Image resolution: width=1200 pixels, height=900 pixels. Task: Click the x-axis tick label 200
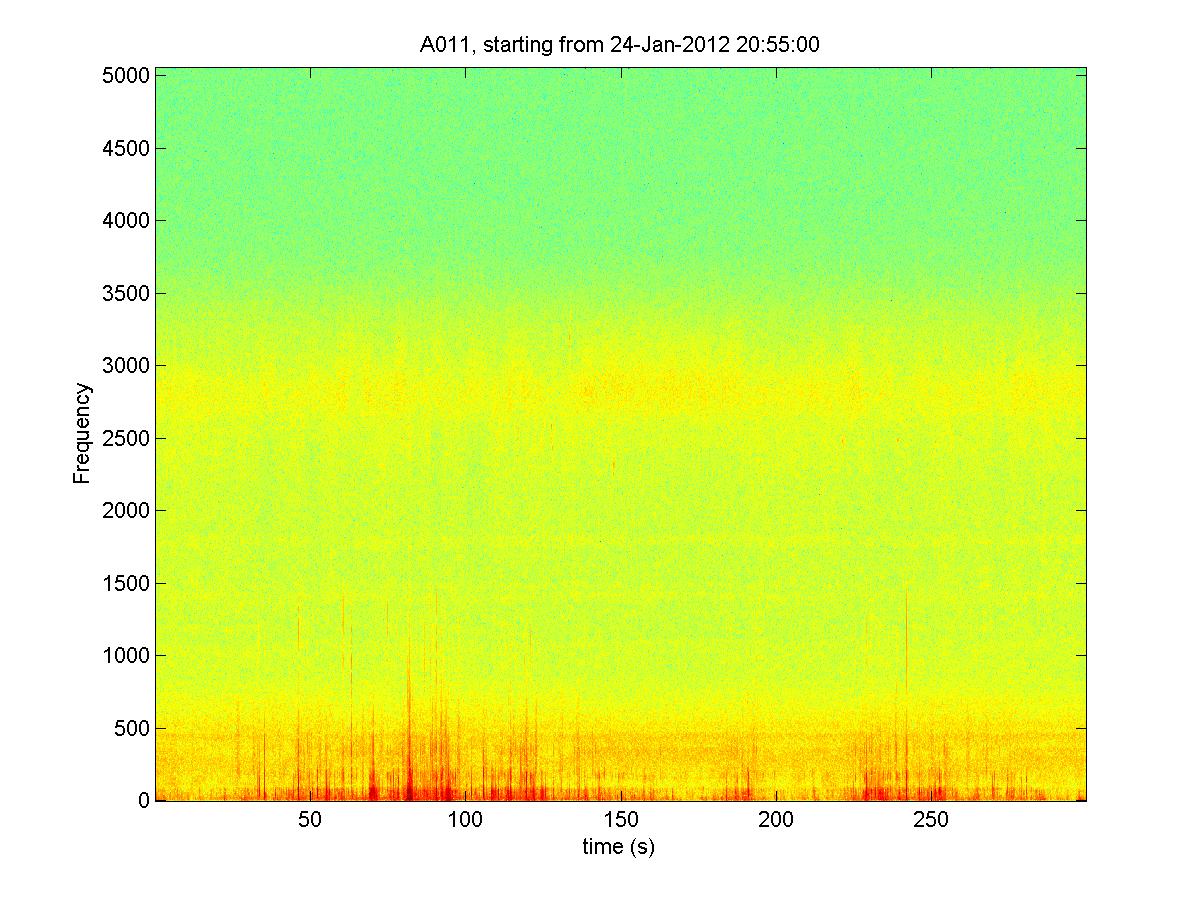[776, 820]
